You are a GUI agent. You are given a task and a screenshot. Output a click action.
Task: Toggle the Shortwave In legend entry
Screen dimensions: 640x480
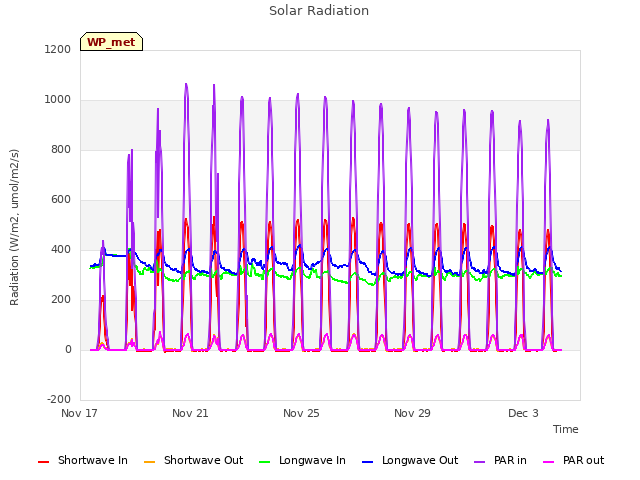pos(83,460)
